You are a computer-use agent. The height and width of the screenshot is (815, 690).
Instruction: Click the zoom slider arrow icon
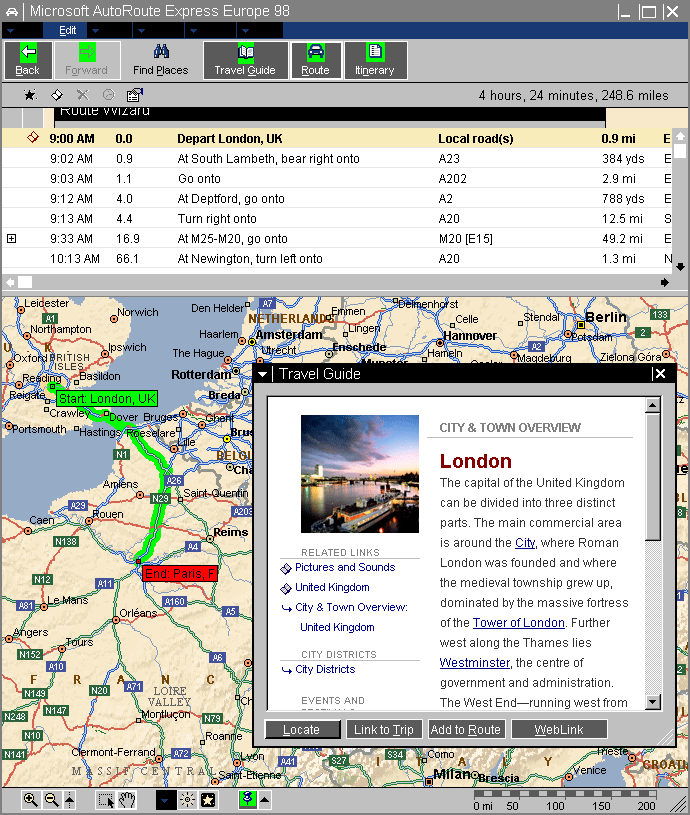(70, 800)
